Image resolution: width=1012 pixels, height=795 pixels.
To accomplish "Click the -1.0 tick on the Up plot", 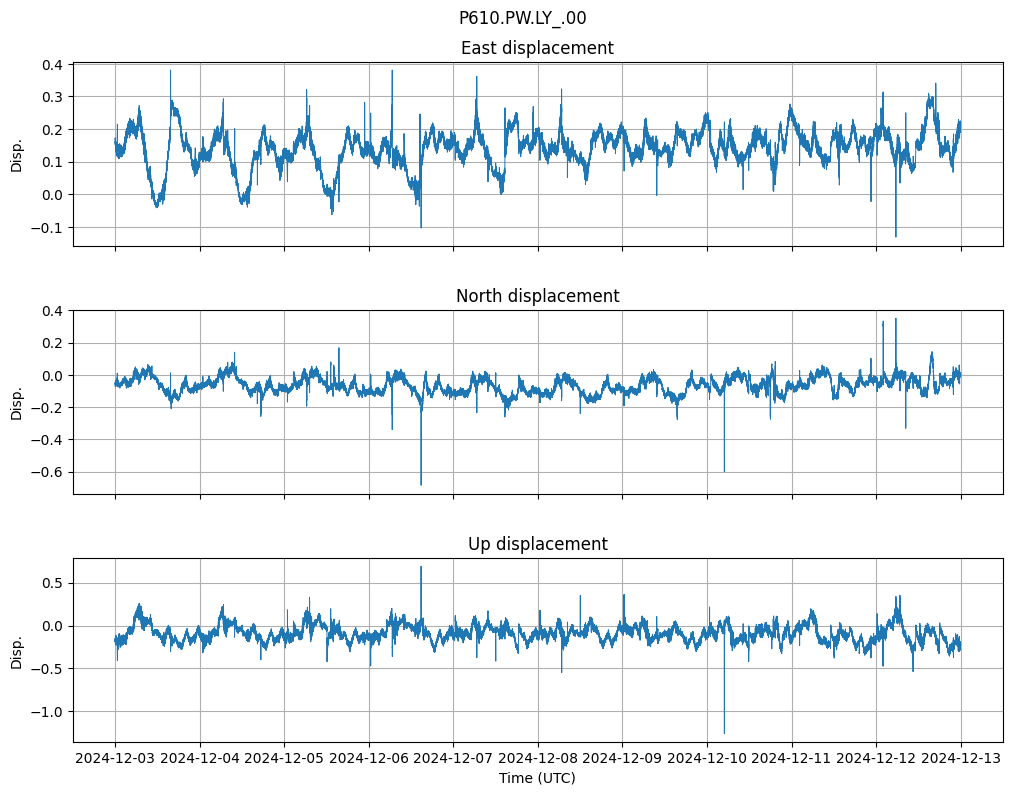I will [x=48, y=712].
